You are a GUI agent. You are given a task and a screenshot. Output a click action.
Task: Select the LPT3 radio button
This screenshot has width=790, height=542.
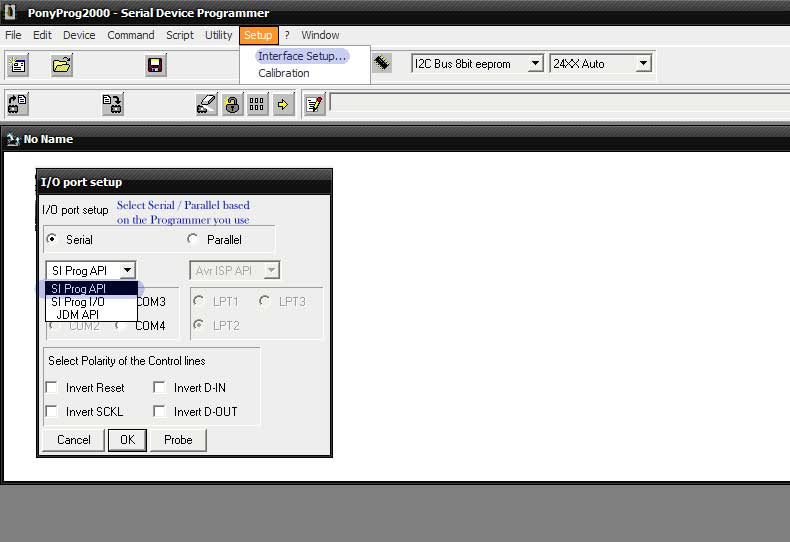[x=264, y=301]
